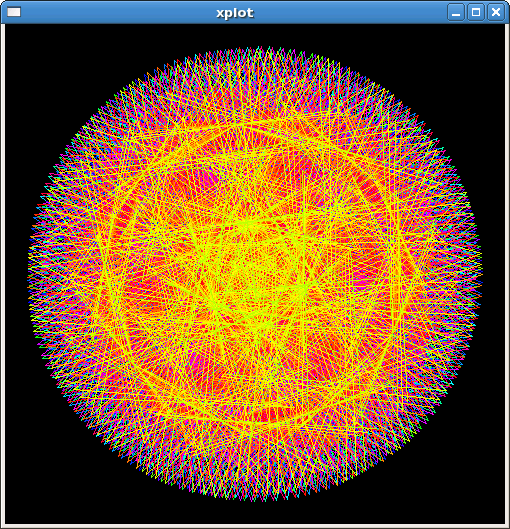The image size is (510, 529).
Task: Maximize the xplot window
Action: coord(476,12)
